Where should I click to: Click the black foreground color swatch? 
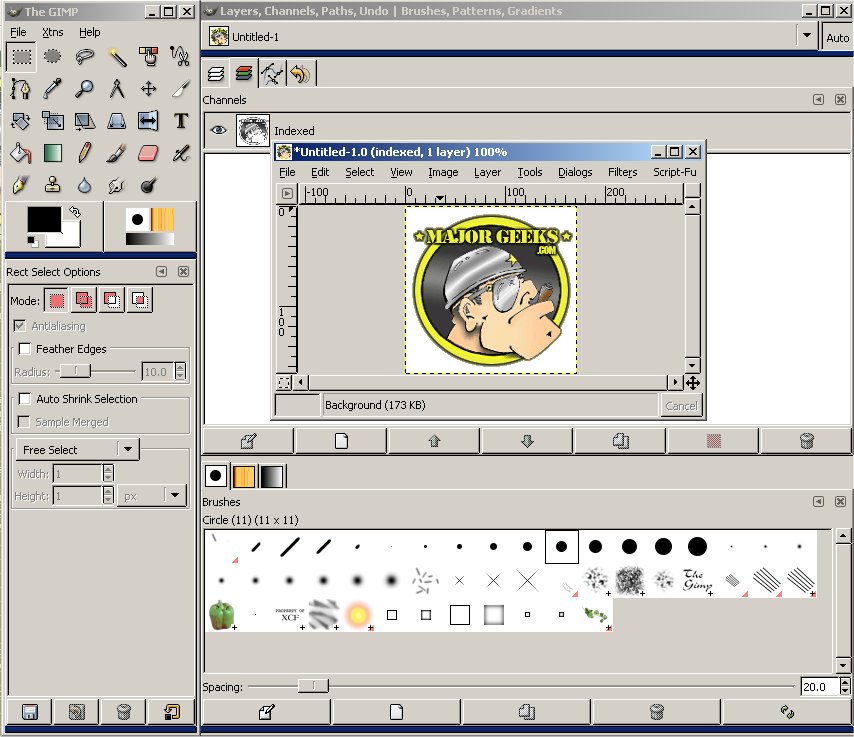[43, 219]
